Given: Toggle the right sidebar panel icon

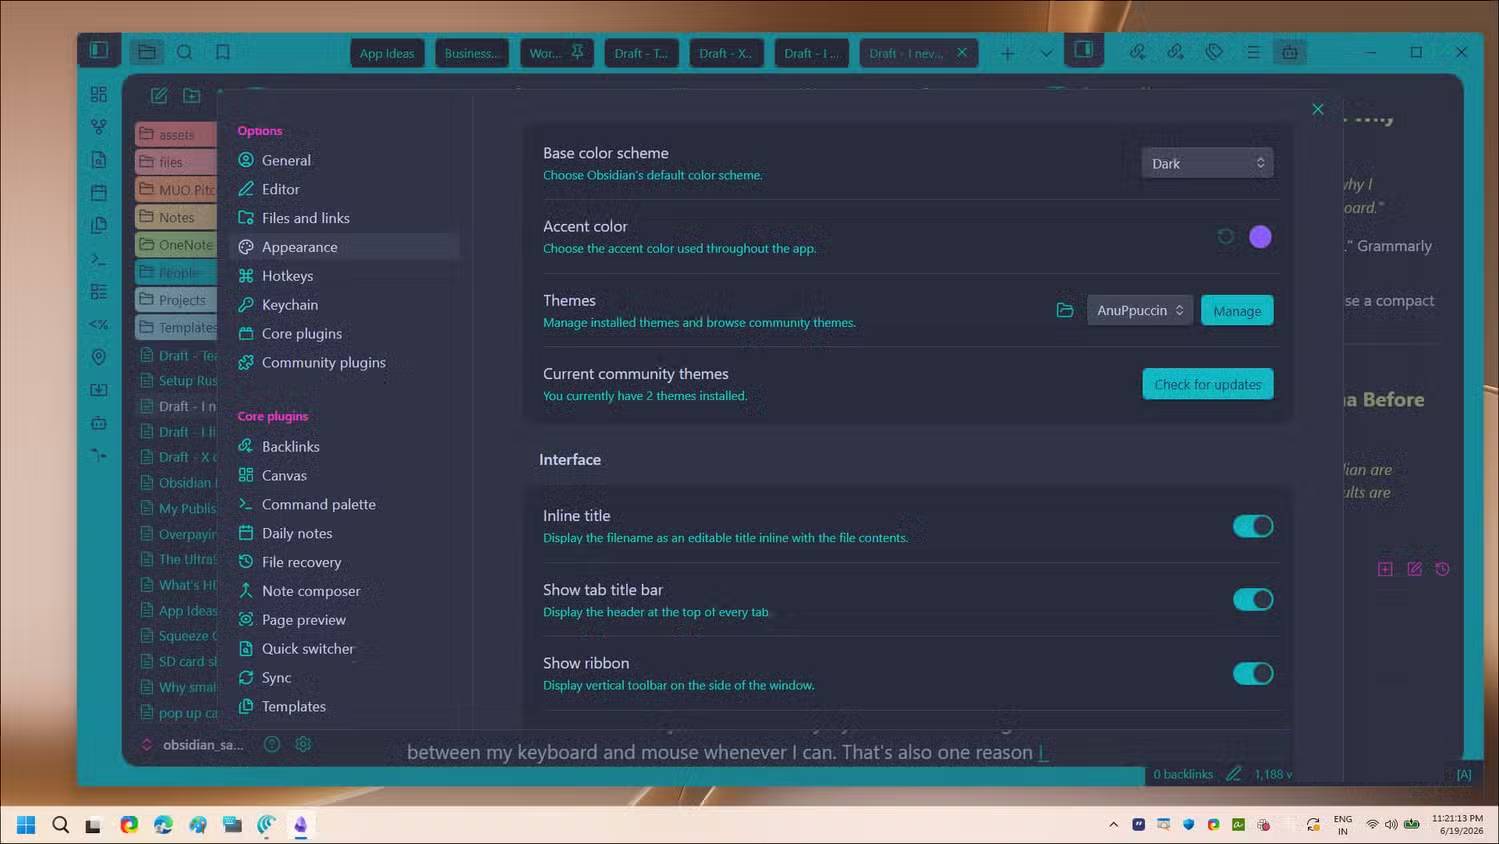Looking at the screenshot, I should pyautogui.click(x=1083, y=50).
